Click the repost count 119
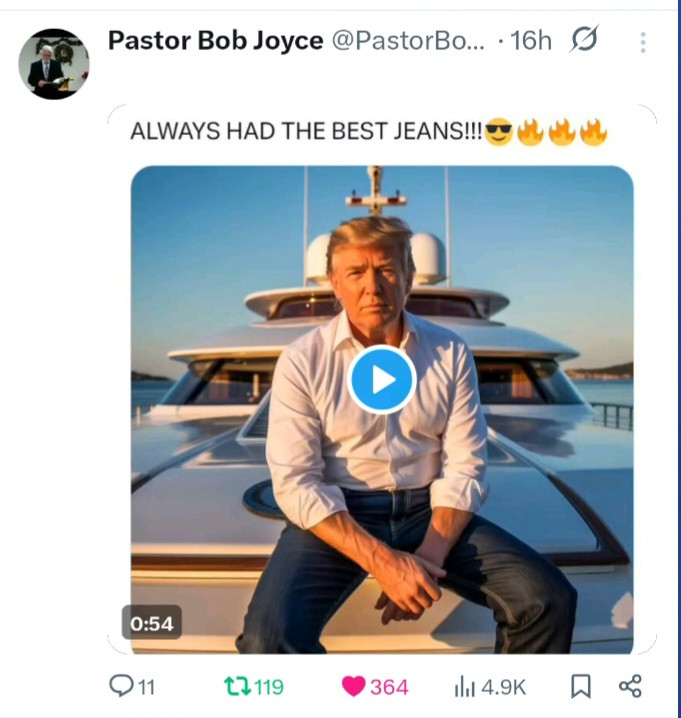Screen dimensions: 681x718 coord(268,687)
